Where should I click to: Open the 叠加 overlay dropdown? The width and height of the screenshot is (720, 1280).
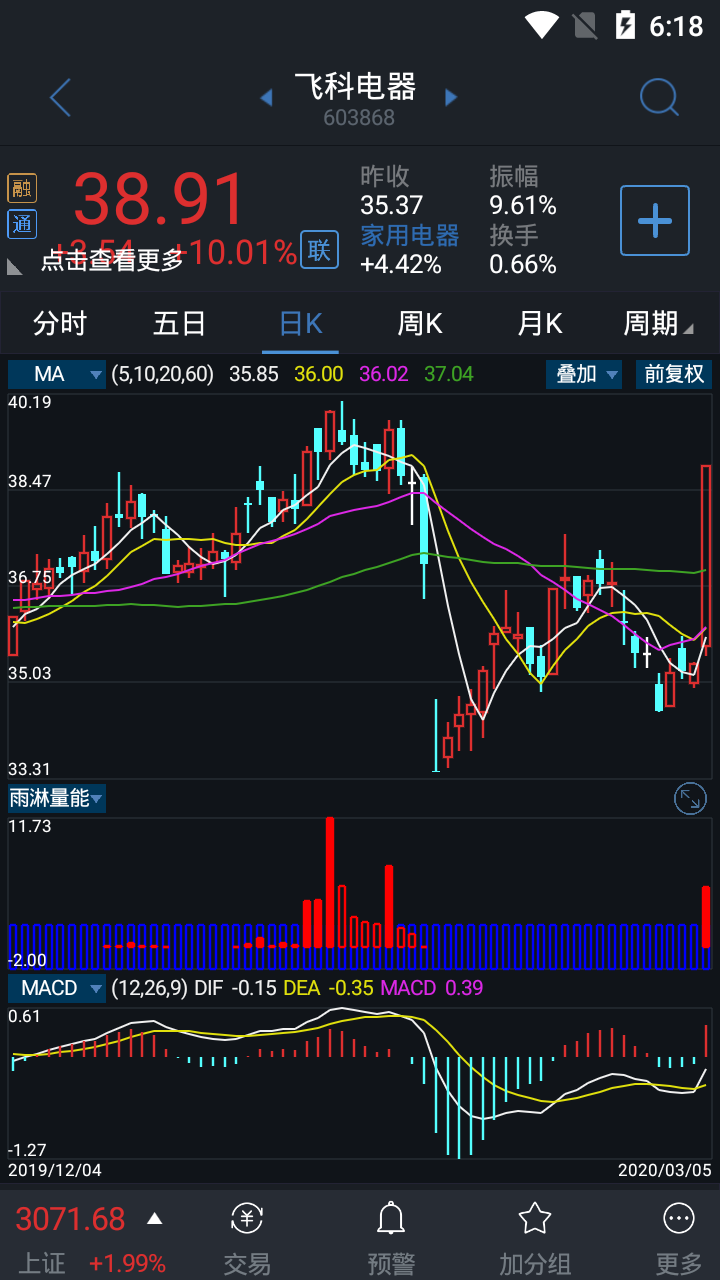point(584,374)
